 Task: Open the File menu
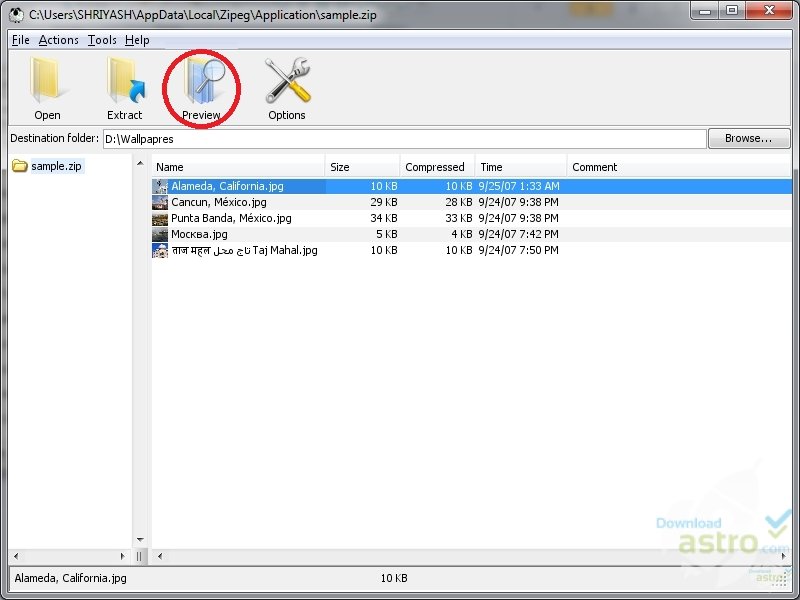pyautogui.click(x=19, y=40)
